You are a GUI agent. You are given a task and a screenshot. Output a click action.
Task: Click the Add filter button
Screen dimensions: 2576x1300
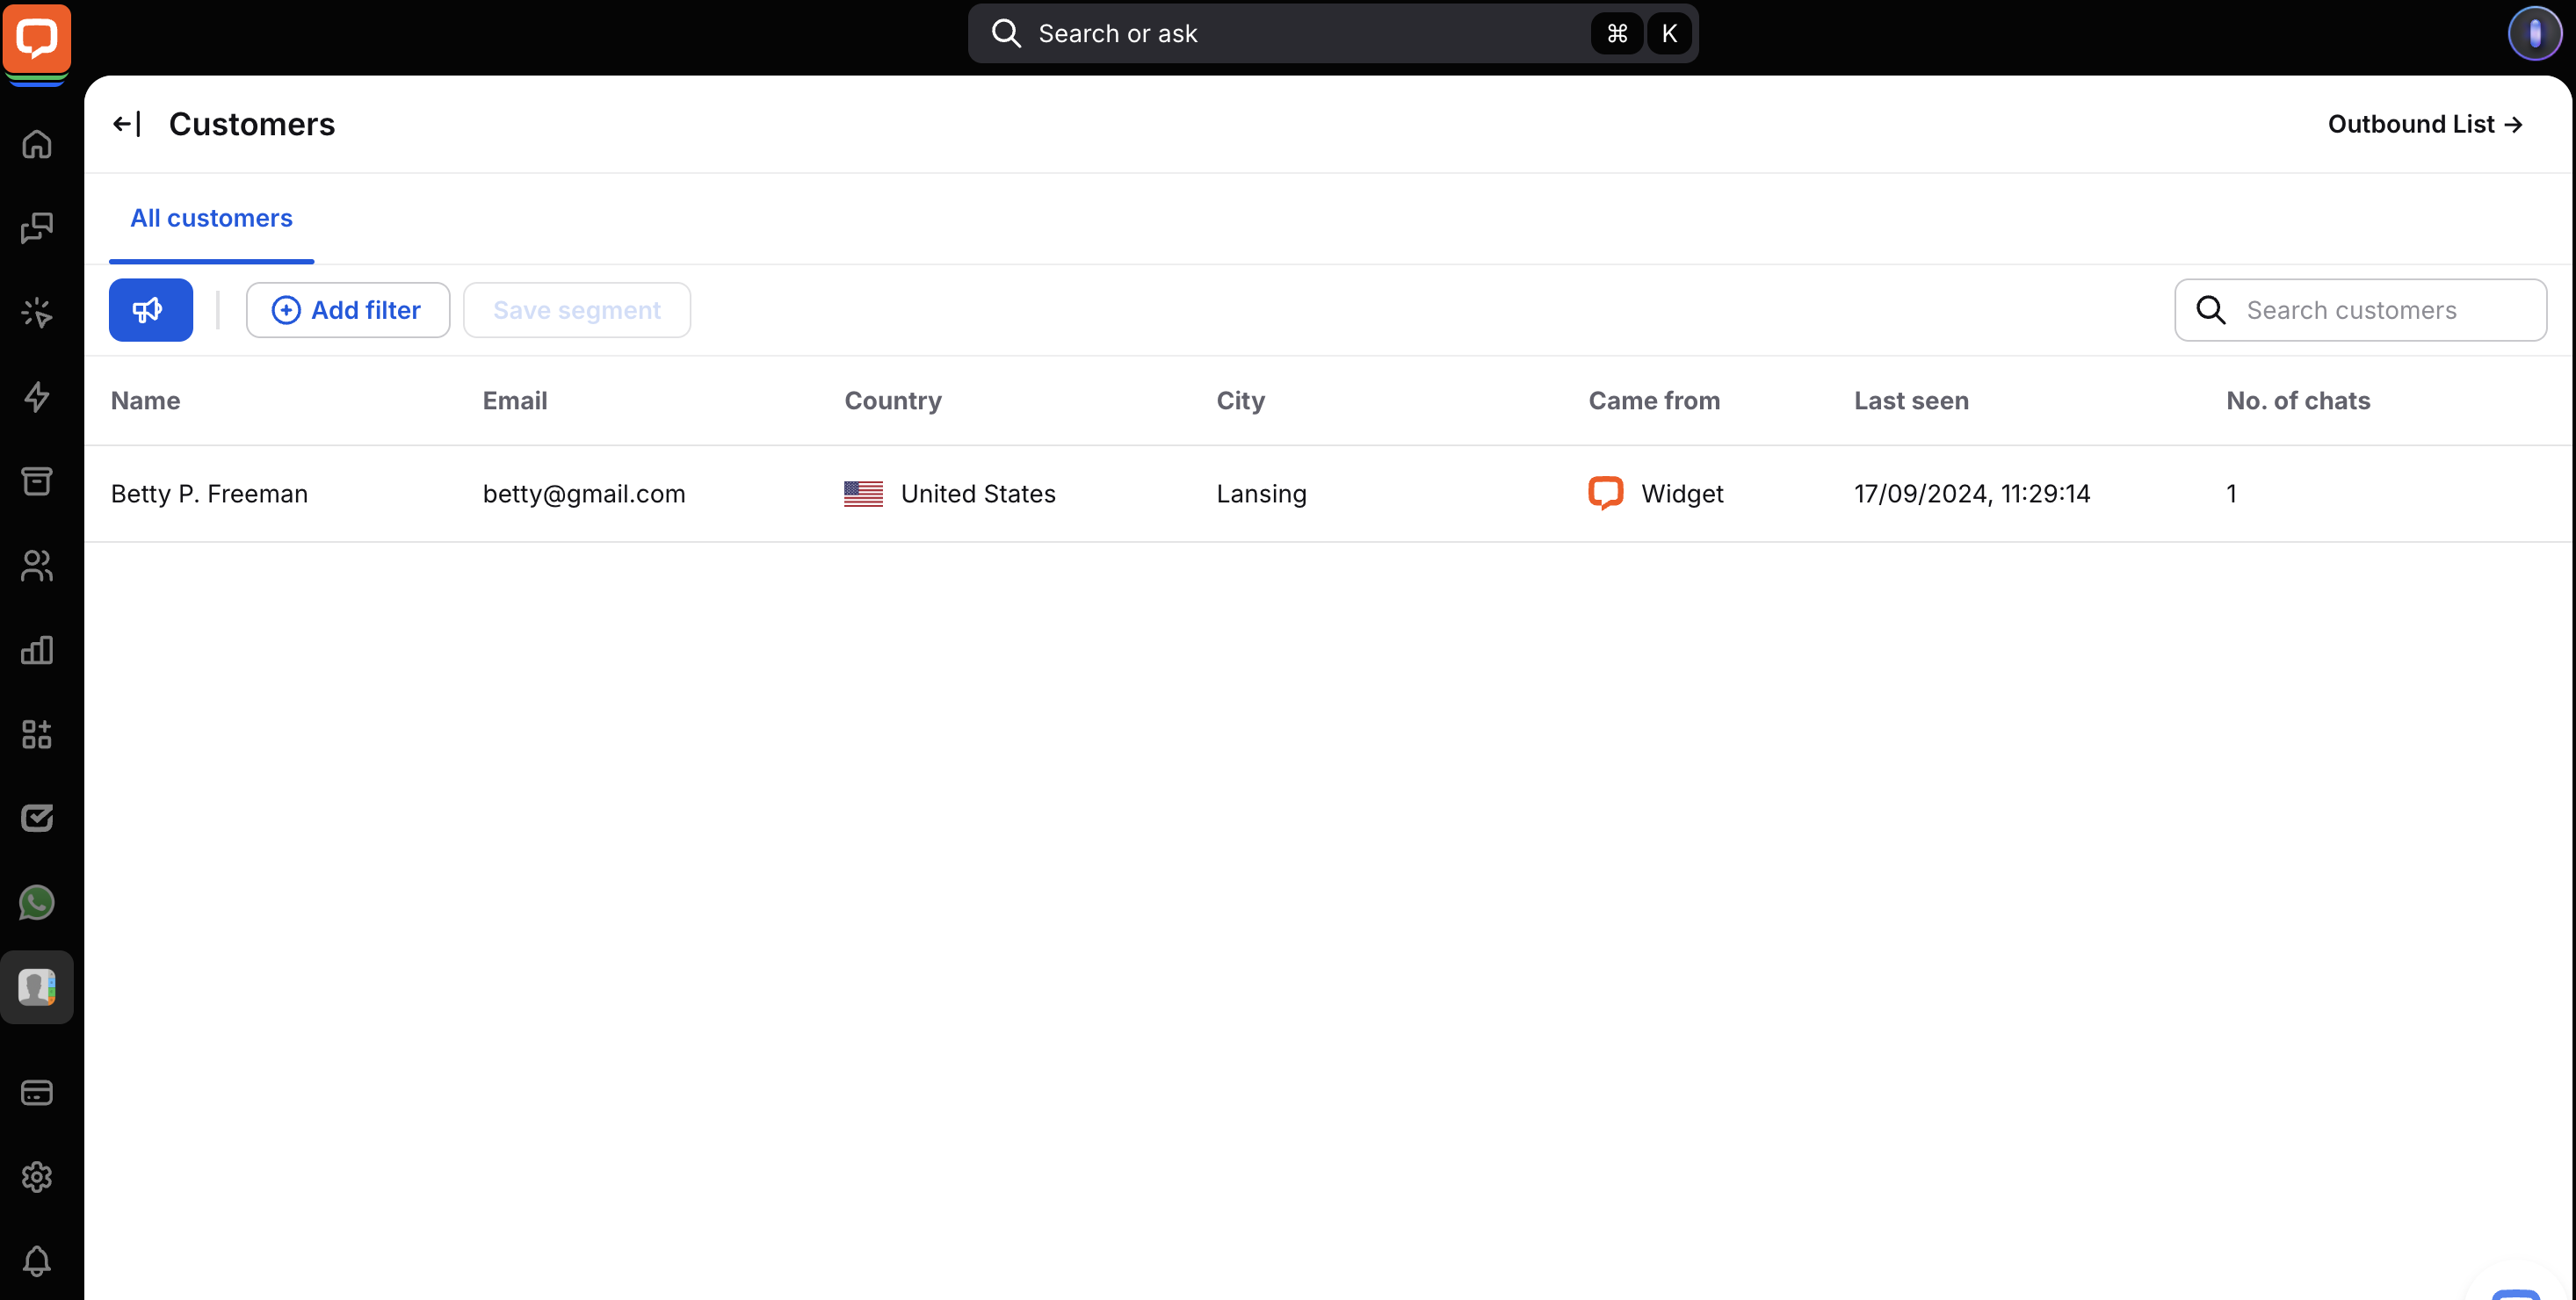[348, 308]
